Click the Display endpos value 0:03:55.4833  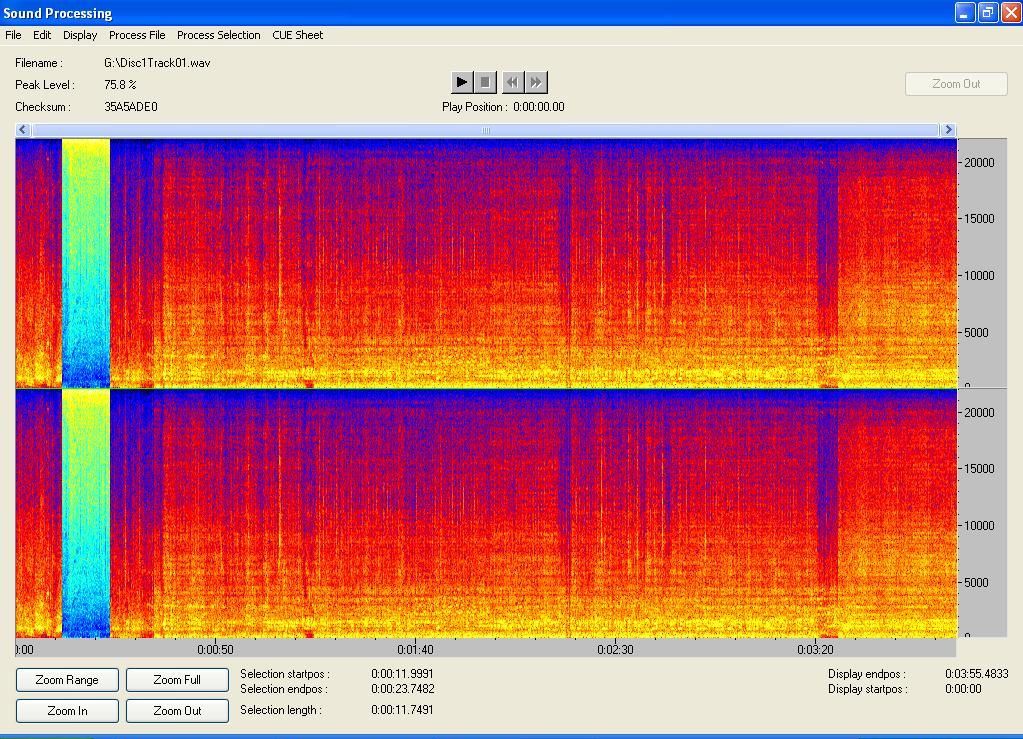[977, 674]
